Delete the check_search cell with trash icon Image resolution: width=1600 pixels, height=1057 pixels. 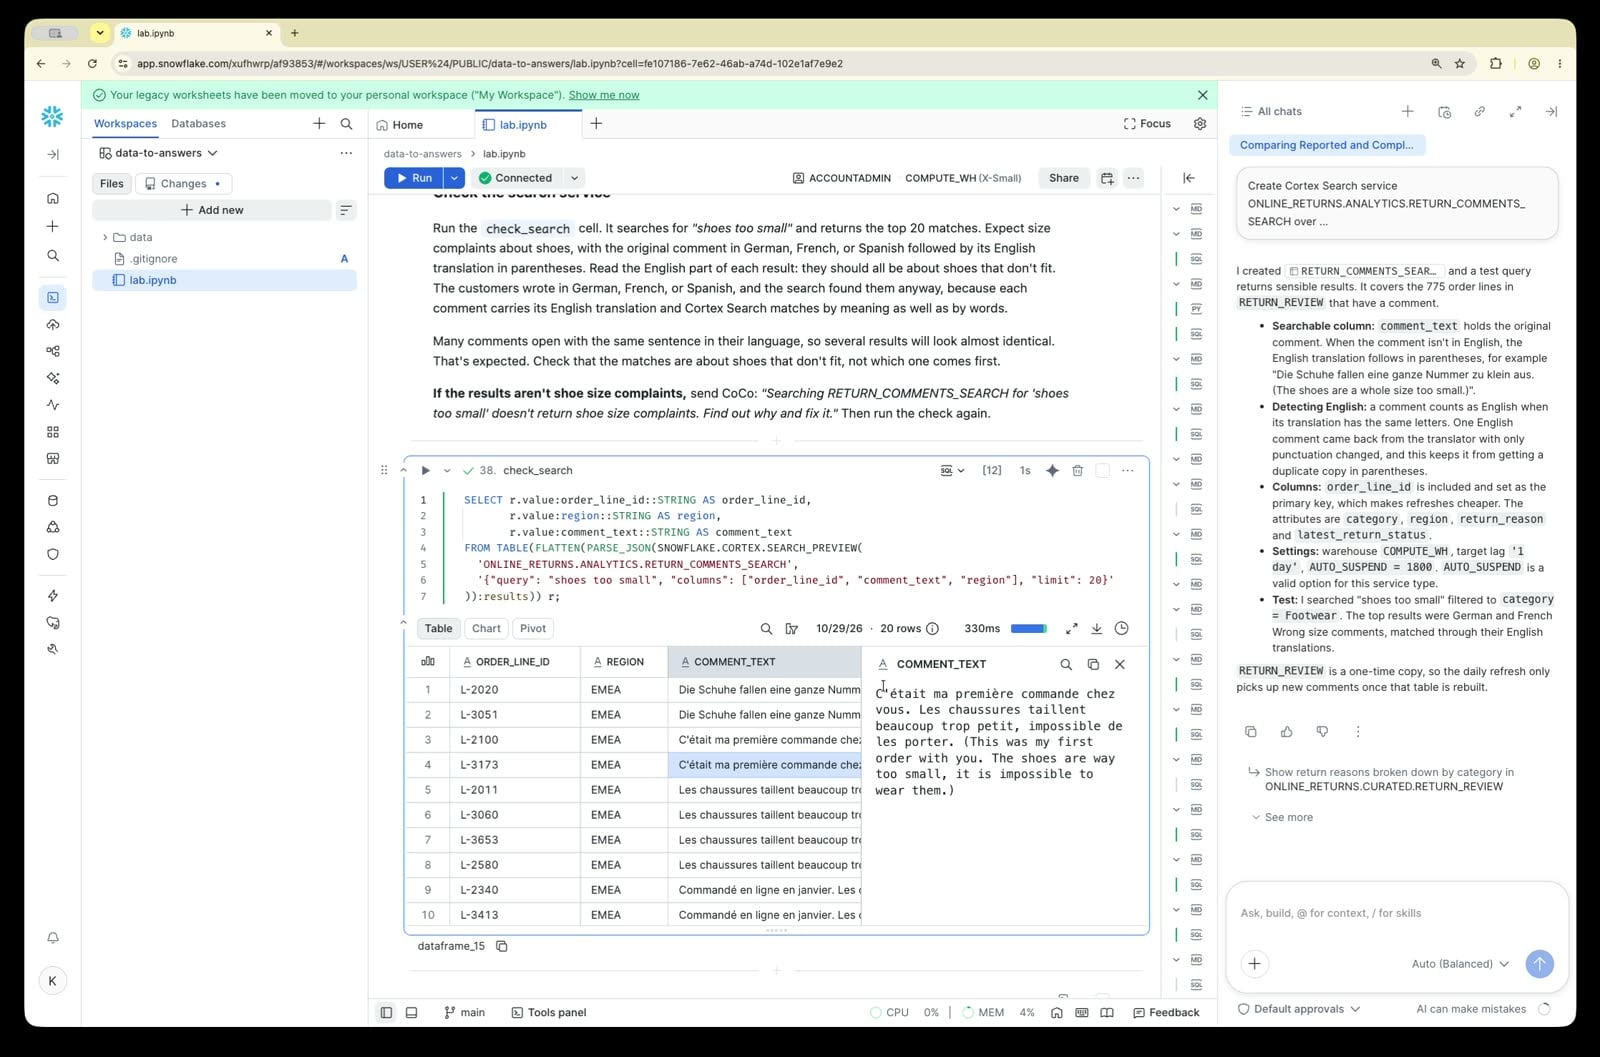point(1077,470)
